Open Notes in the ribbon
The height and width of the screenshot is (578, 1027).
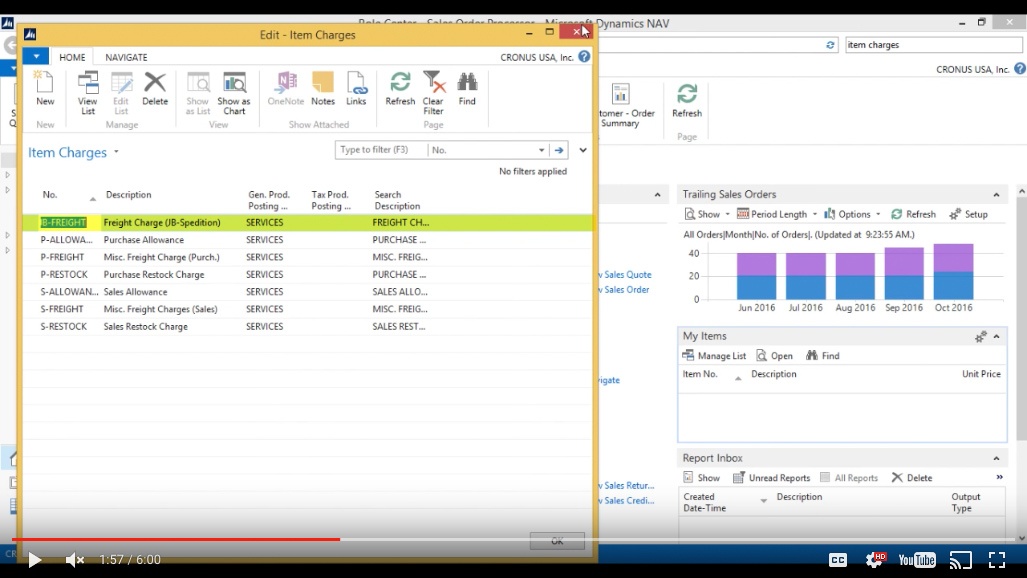click(323, 88)
